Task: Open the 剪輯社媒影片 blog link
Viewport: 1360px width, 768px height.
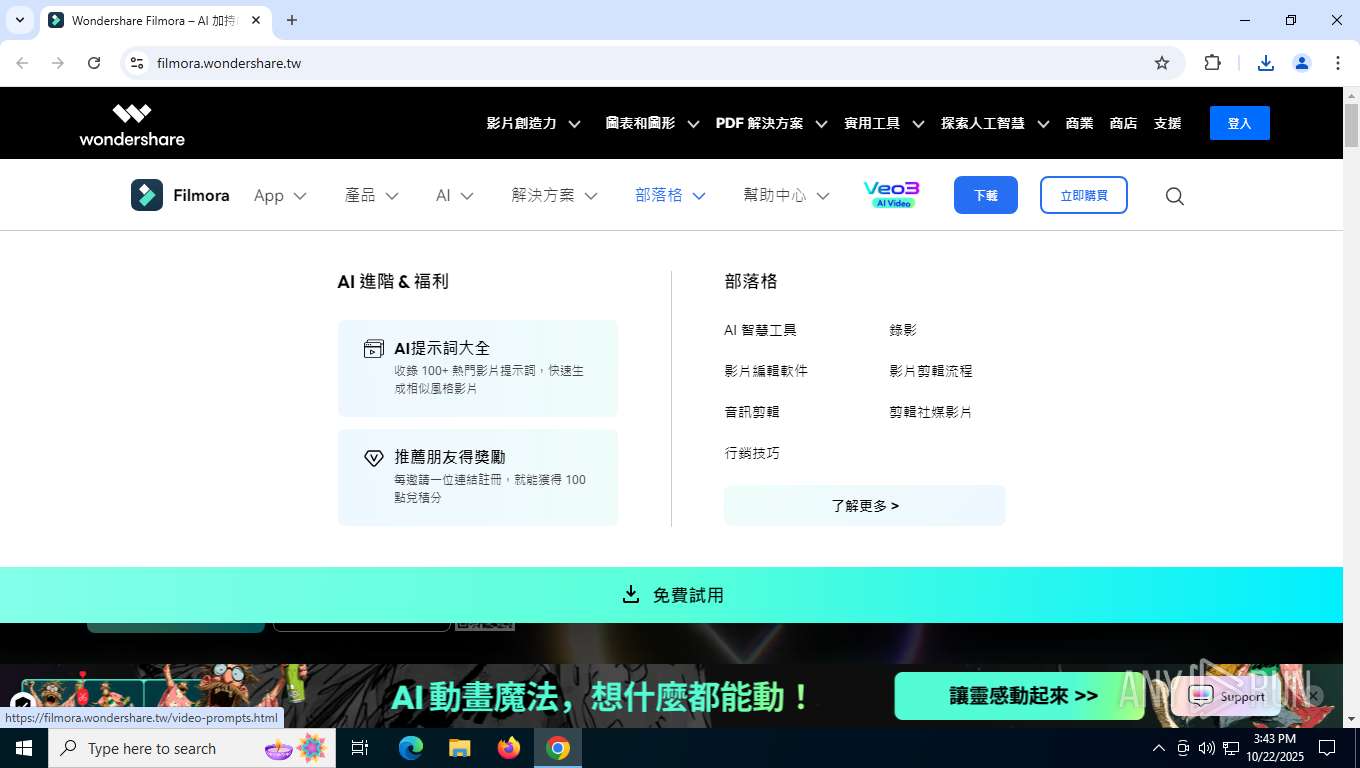Action: click(931, 412)
